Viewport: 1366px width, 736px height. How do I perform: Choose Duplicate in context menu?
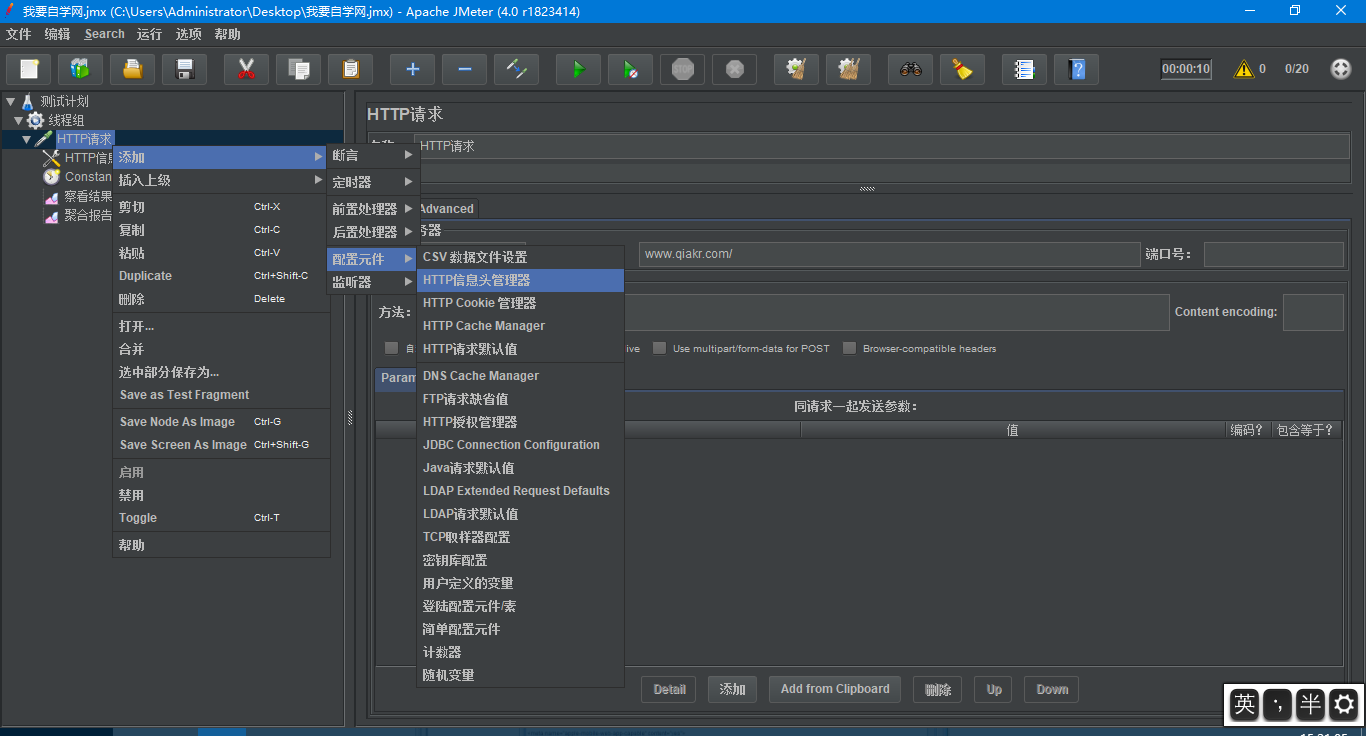tap(220, 276)
